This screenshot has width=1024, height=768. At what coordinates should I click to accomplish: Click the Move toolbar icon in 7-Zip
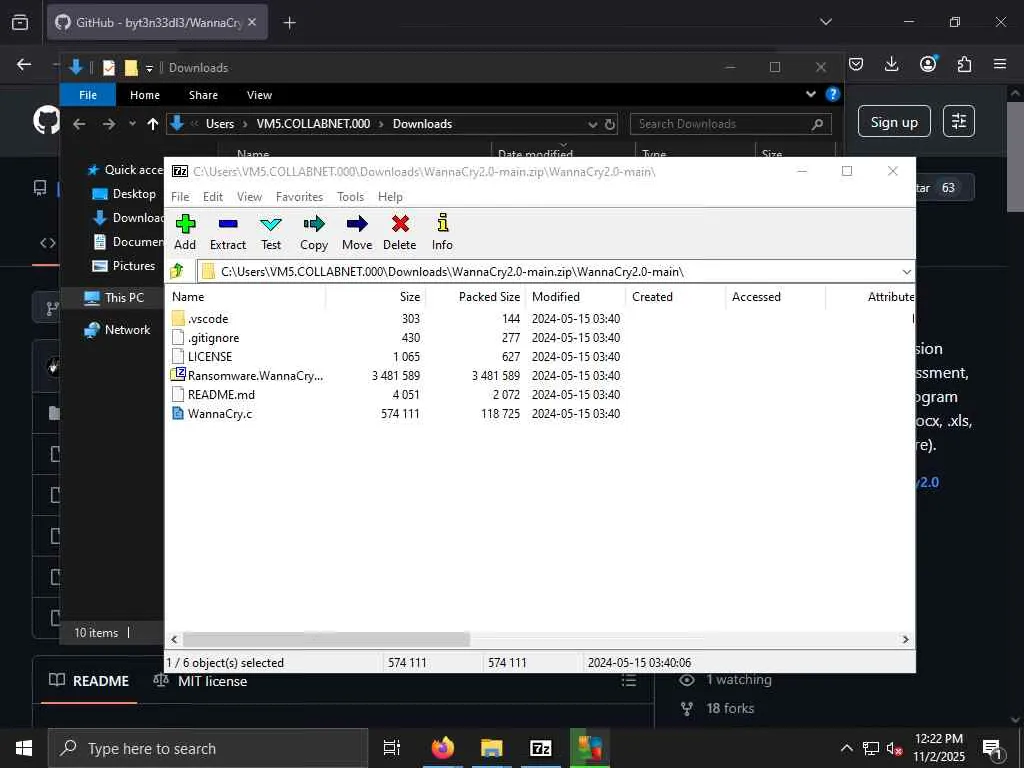point(357,232)
